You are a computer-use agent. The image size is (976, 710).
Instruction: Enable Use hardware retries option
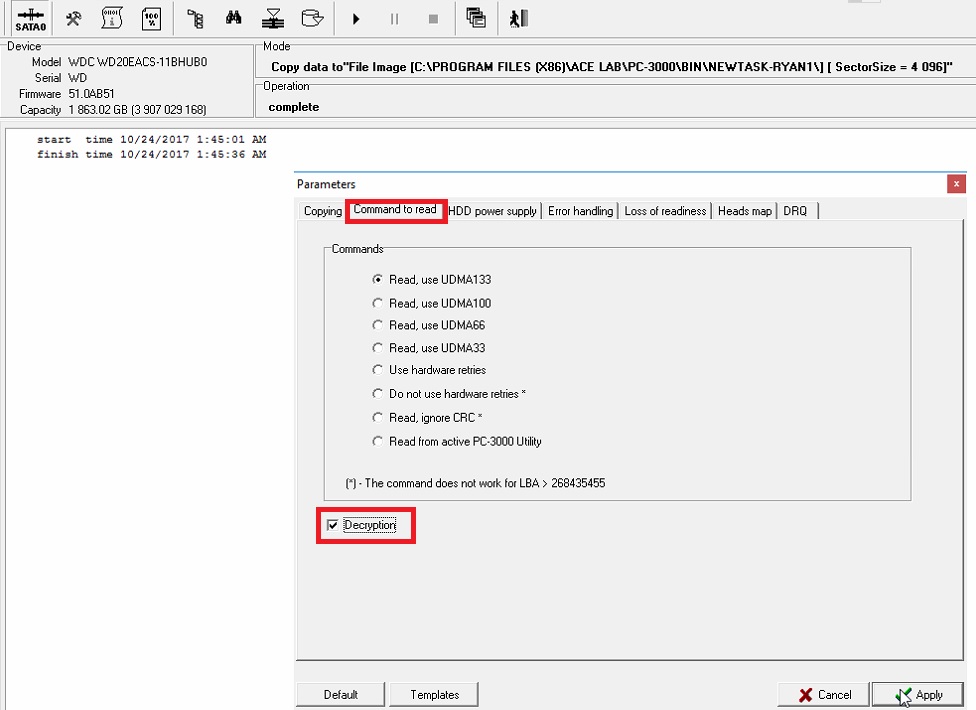pyautogui.click(x=429, y=370)
